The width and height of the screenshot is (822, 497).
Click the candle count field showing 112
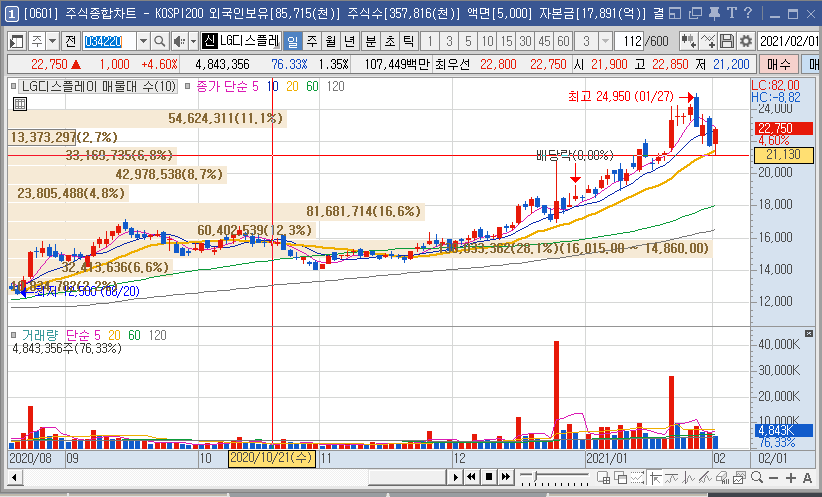(x=629, y=41)
